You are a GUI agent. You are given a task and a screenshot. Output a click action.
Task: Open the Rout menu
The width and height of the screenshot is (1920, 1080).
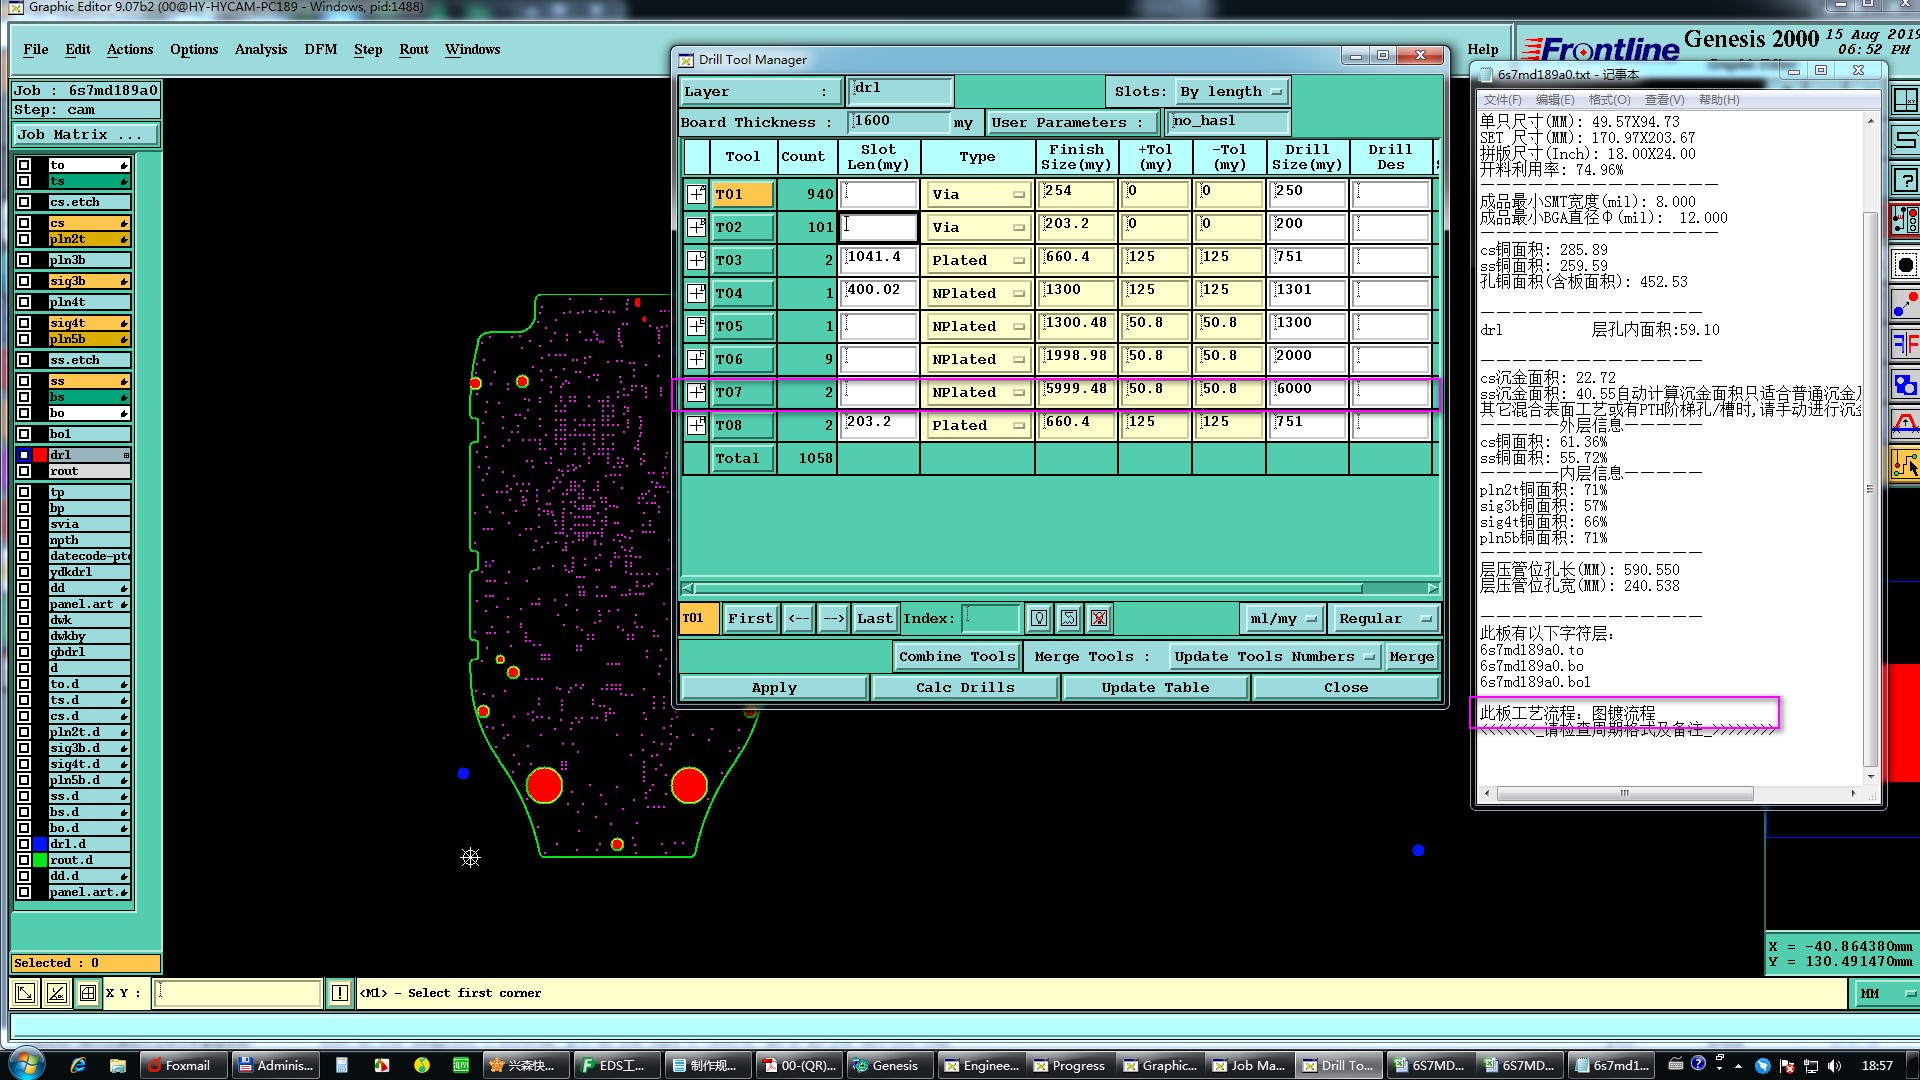414,49
